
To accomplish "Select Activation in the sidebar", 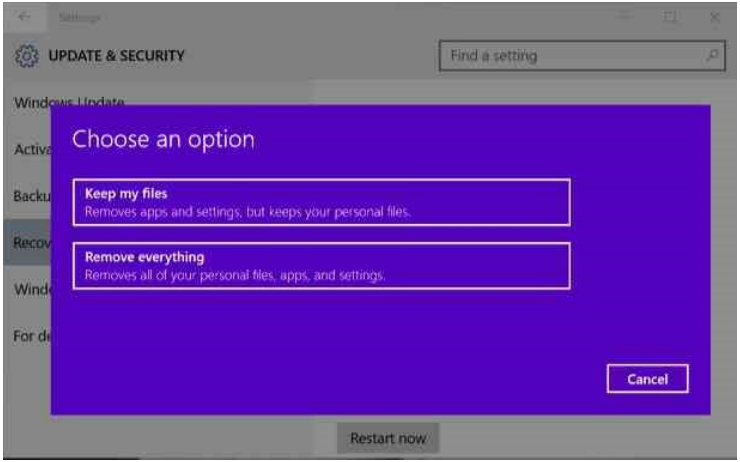I will coord(27,150).
